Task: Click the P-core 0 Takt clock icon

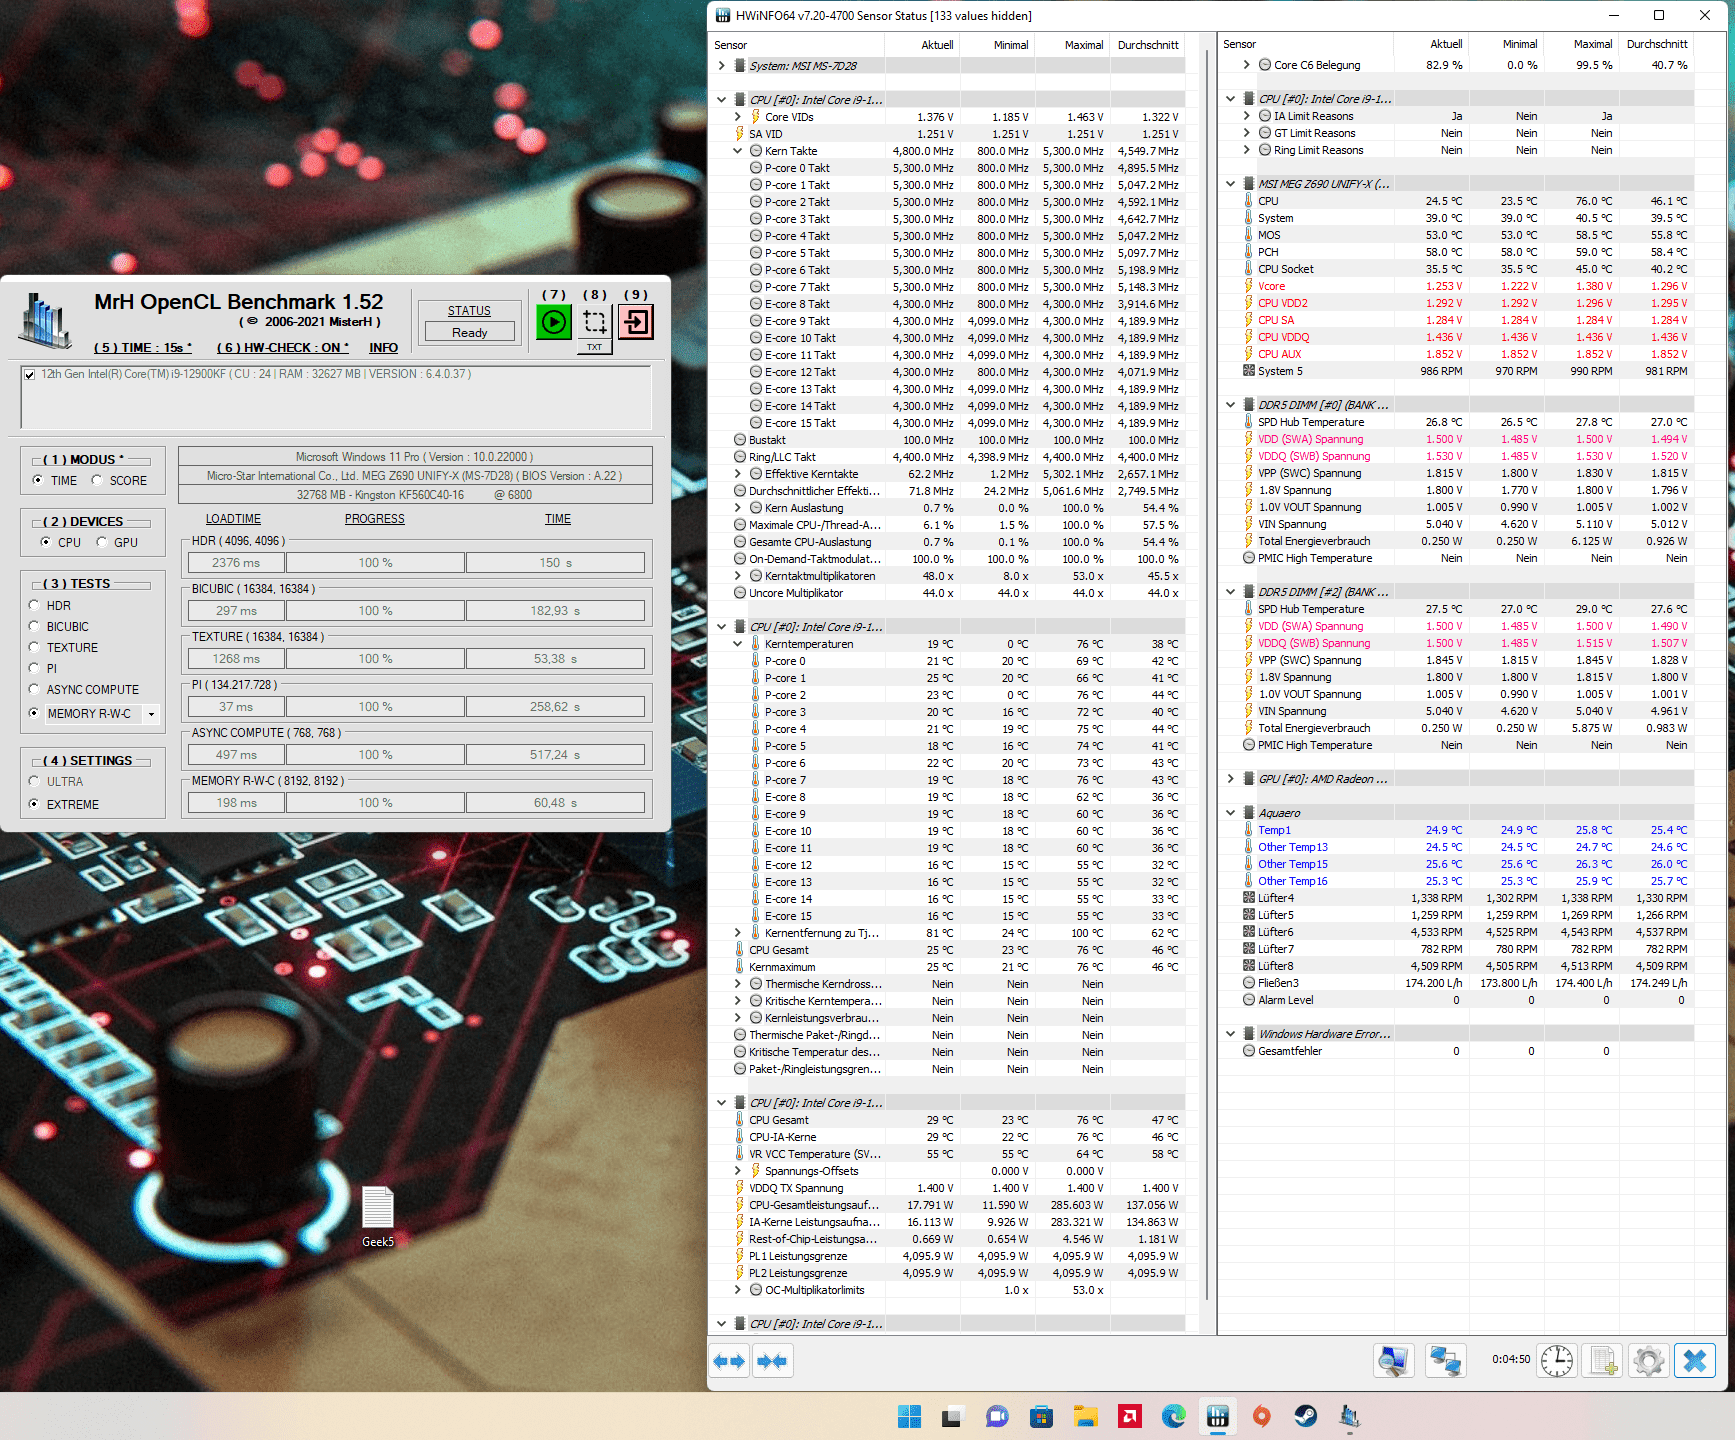Action: [757, 168]
